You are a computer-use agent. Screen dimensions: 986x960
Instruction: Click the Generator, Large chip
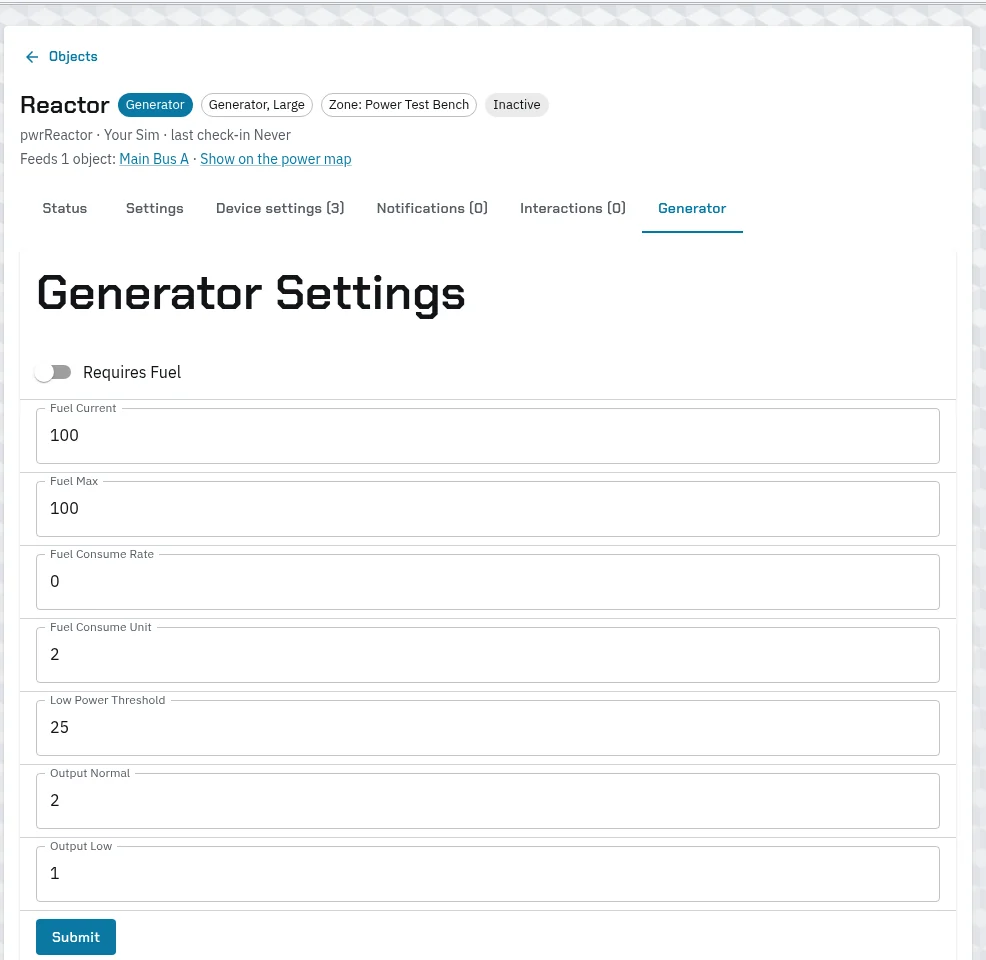coord(257,105)
